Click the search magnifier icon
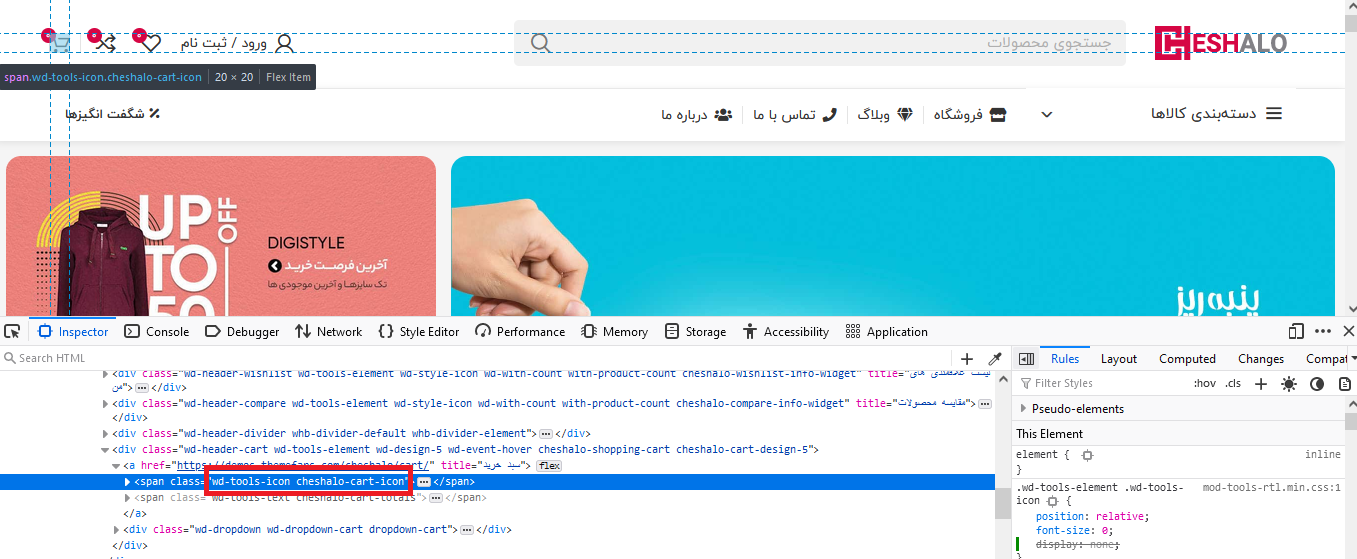 [x=540, y=43]
